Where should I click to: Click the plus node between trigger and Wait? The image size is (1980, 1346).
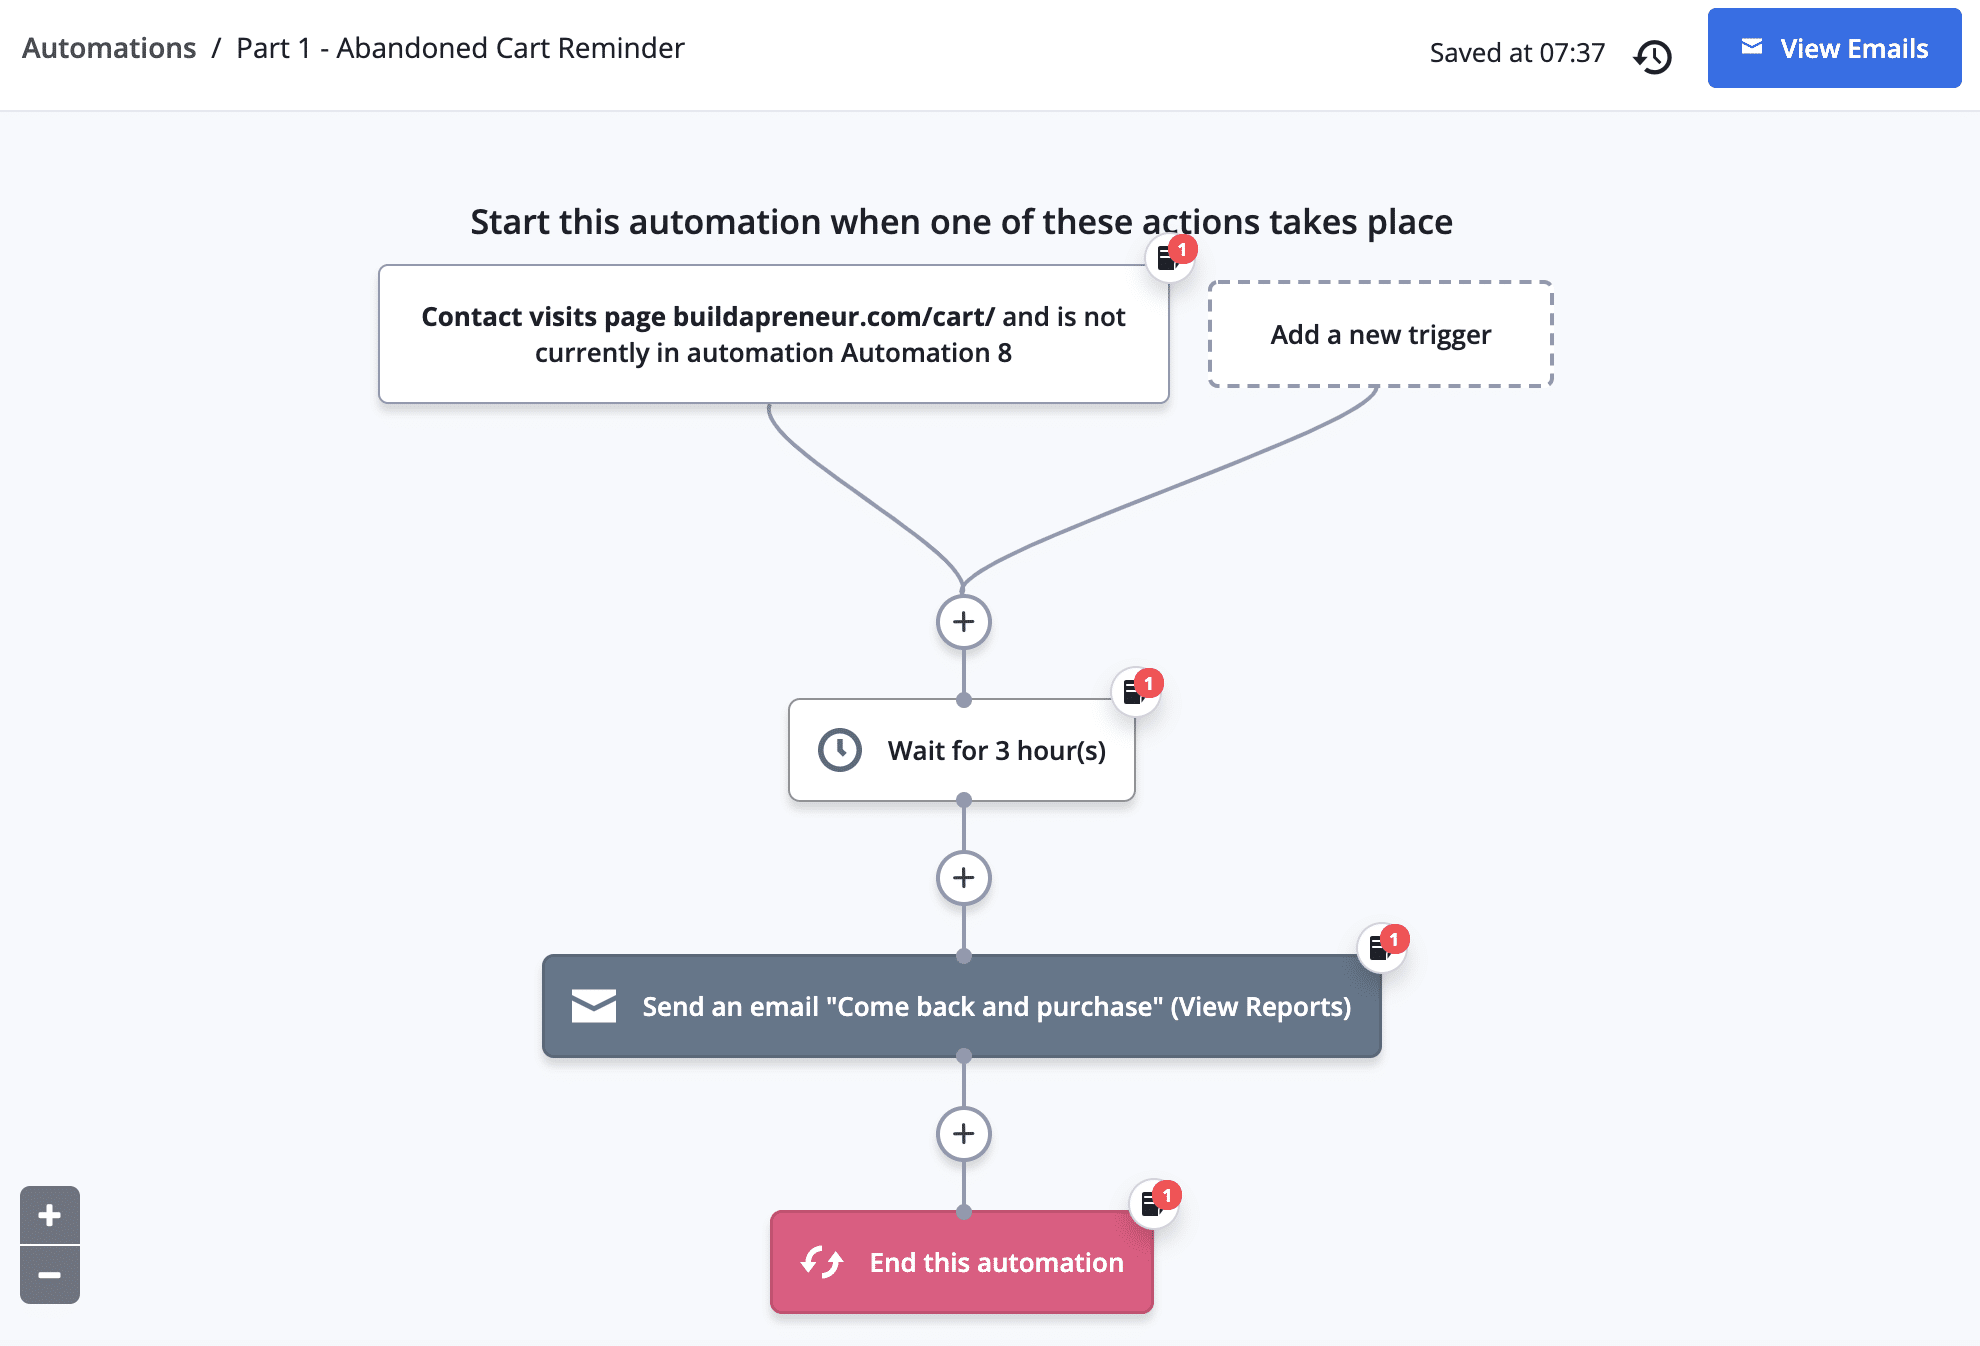click(x=960, y=620)
